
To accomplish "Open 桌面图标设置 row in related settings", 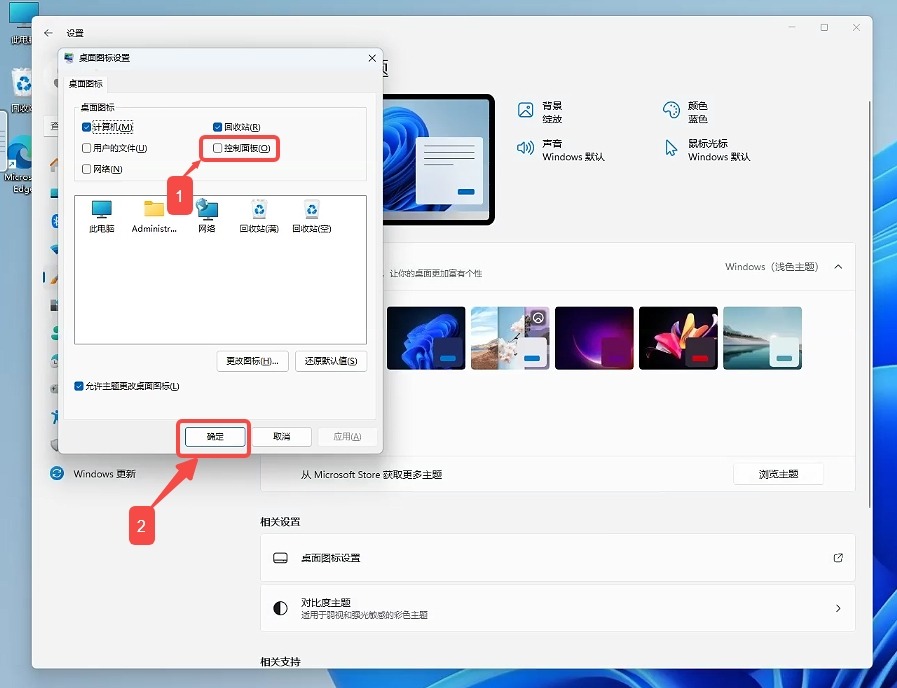I will 557,558.
